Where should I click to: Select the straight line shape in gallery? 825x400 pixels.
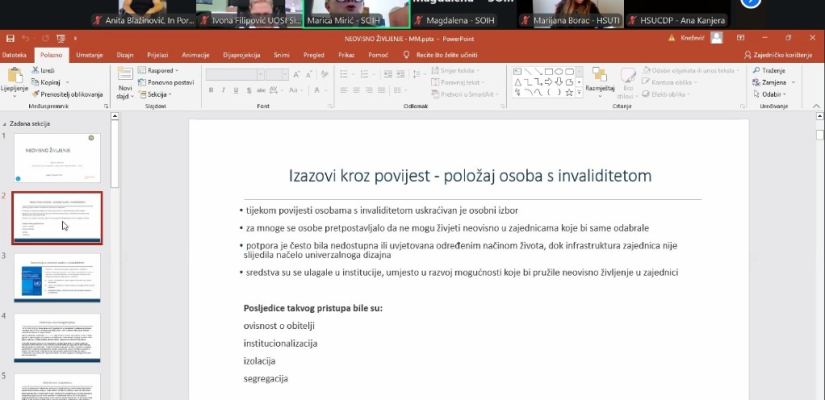[x=528, y=72]
